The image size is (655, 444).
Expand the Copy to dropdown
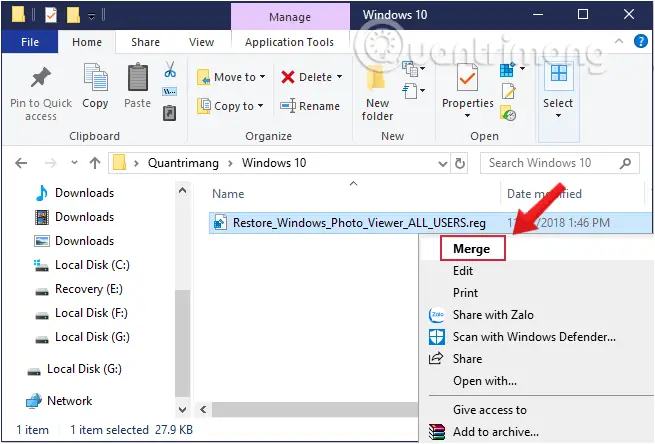(x=260, y=106)
